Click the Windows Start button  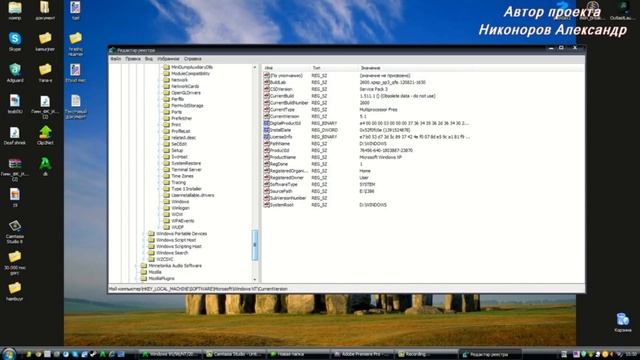(8, 354)
